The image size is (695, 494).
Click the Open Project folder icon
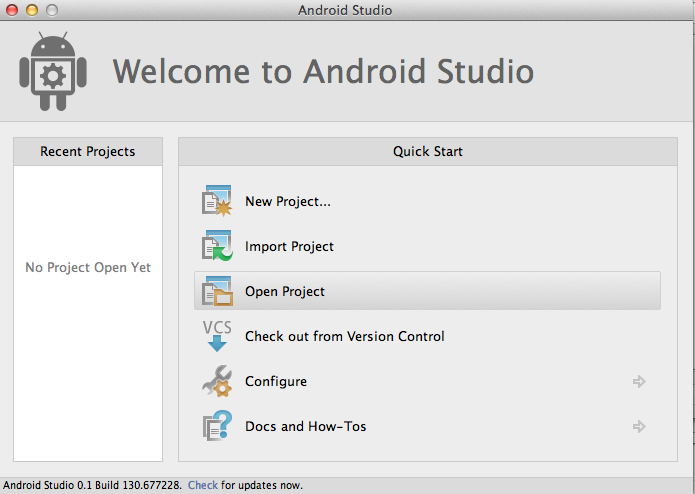[x=217, y=291]
